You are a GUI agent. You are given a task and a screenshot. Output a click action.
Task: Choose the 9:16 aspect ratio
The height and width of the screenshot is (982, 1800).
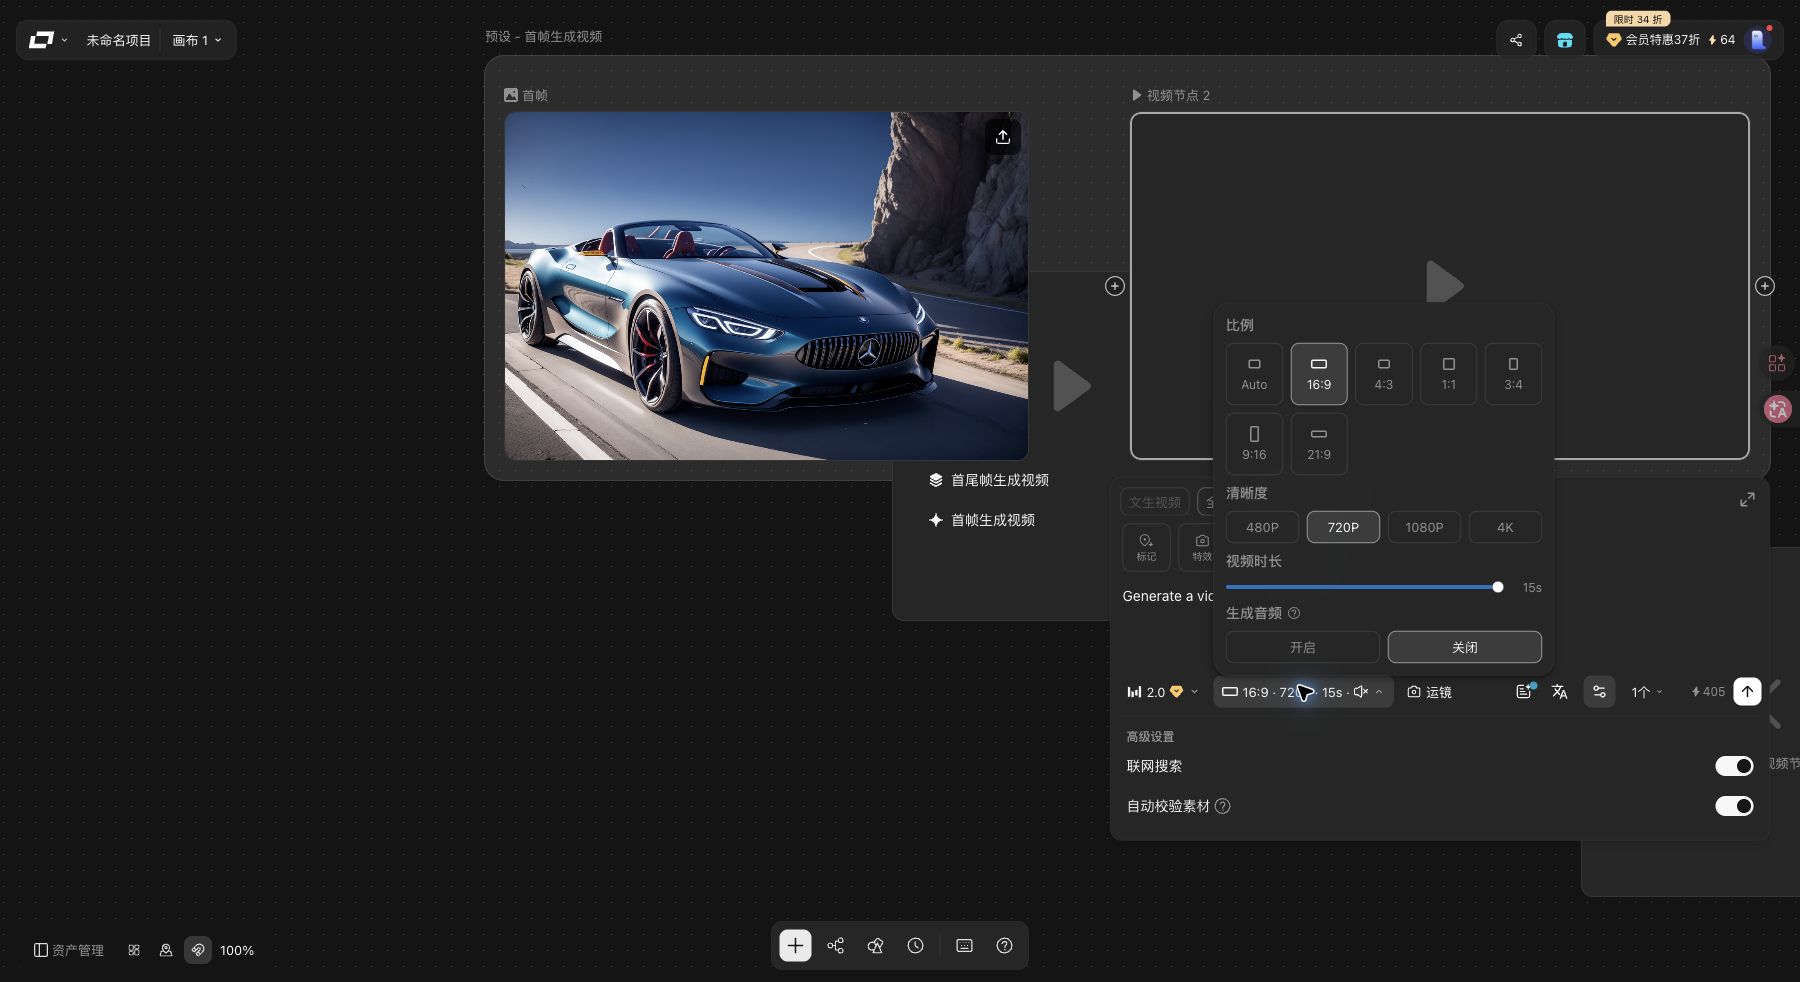(1254, 444)
